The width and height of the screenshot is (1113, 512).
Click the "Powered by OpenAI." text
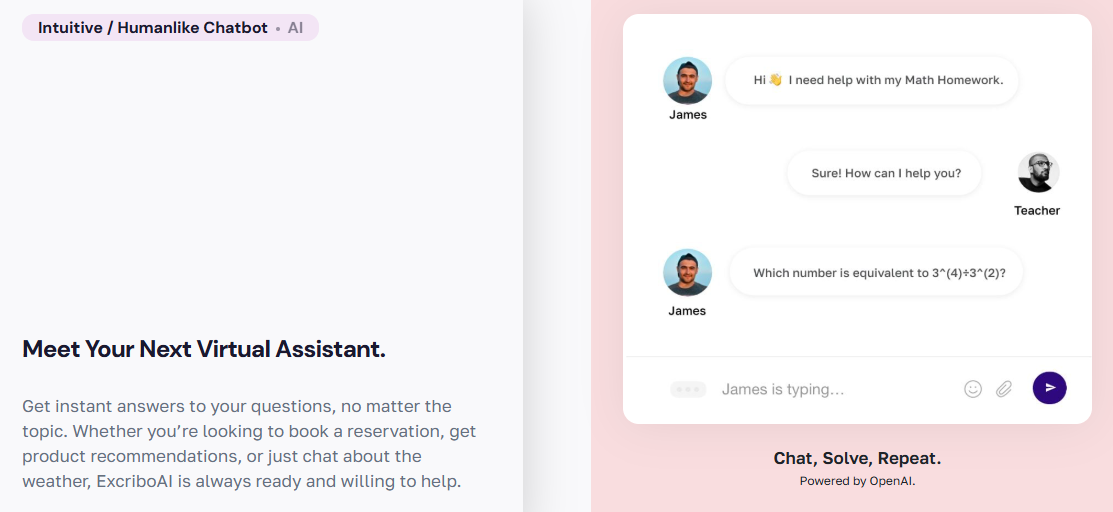(857, 481)
